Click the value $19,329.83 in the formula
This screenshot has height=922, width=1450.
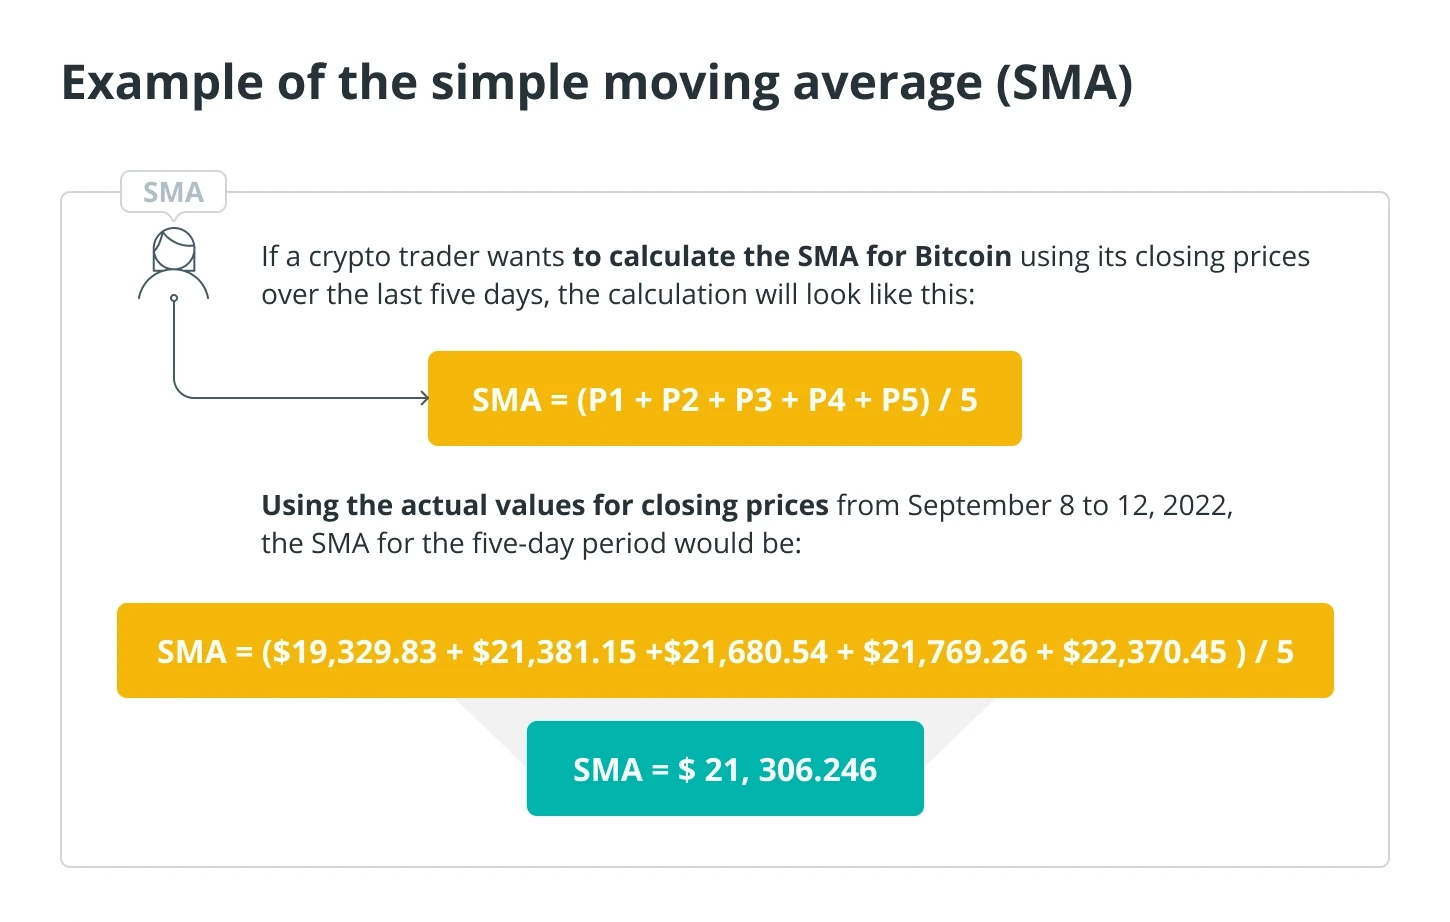(354, 652)
